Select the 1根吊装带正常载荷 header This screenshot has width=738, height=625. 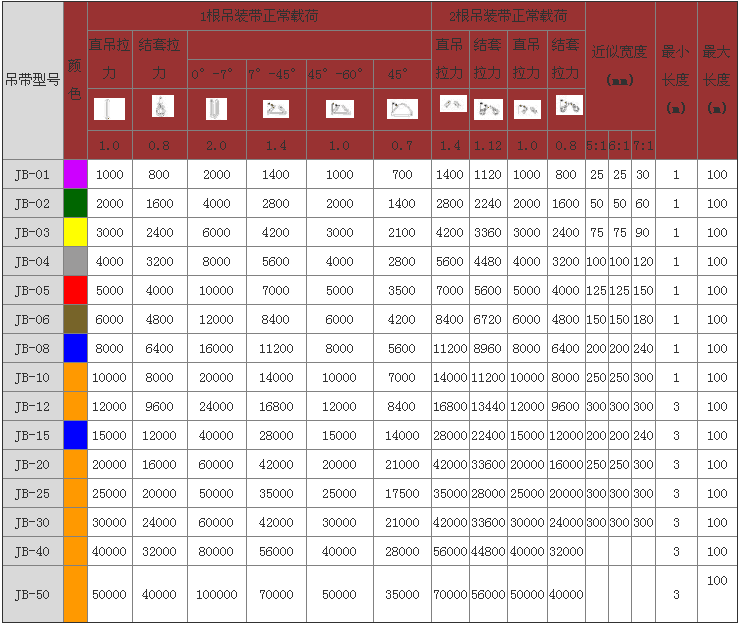[259, 17]
